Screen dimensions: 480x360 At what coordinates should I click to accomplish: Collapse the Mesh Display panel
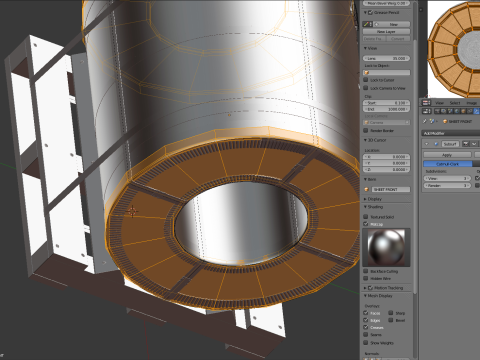coord(365,296)
